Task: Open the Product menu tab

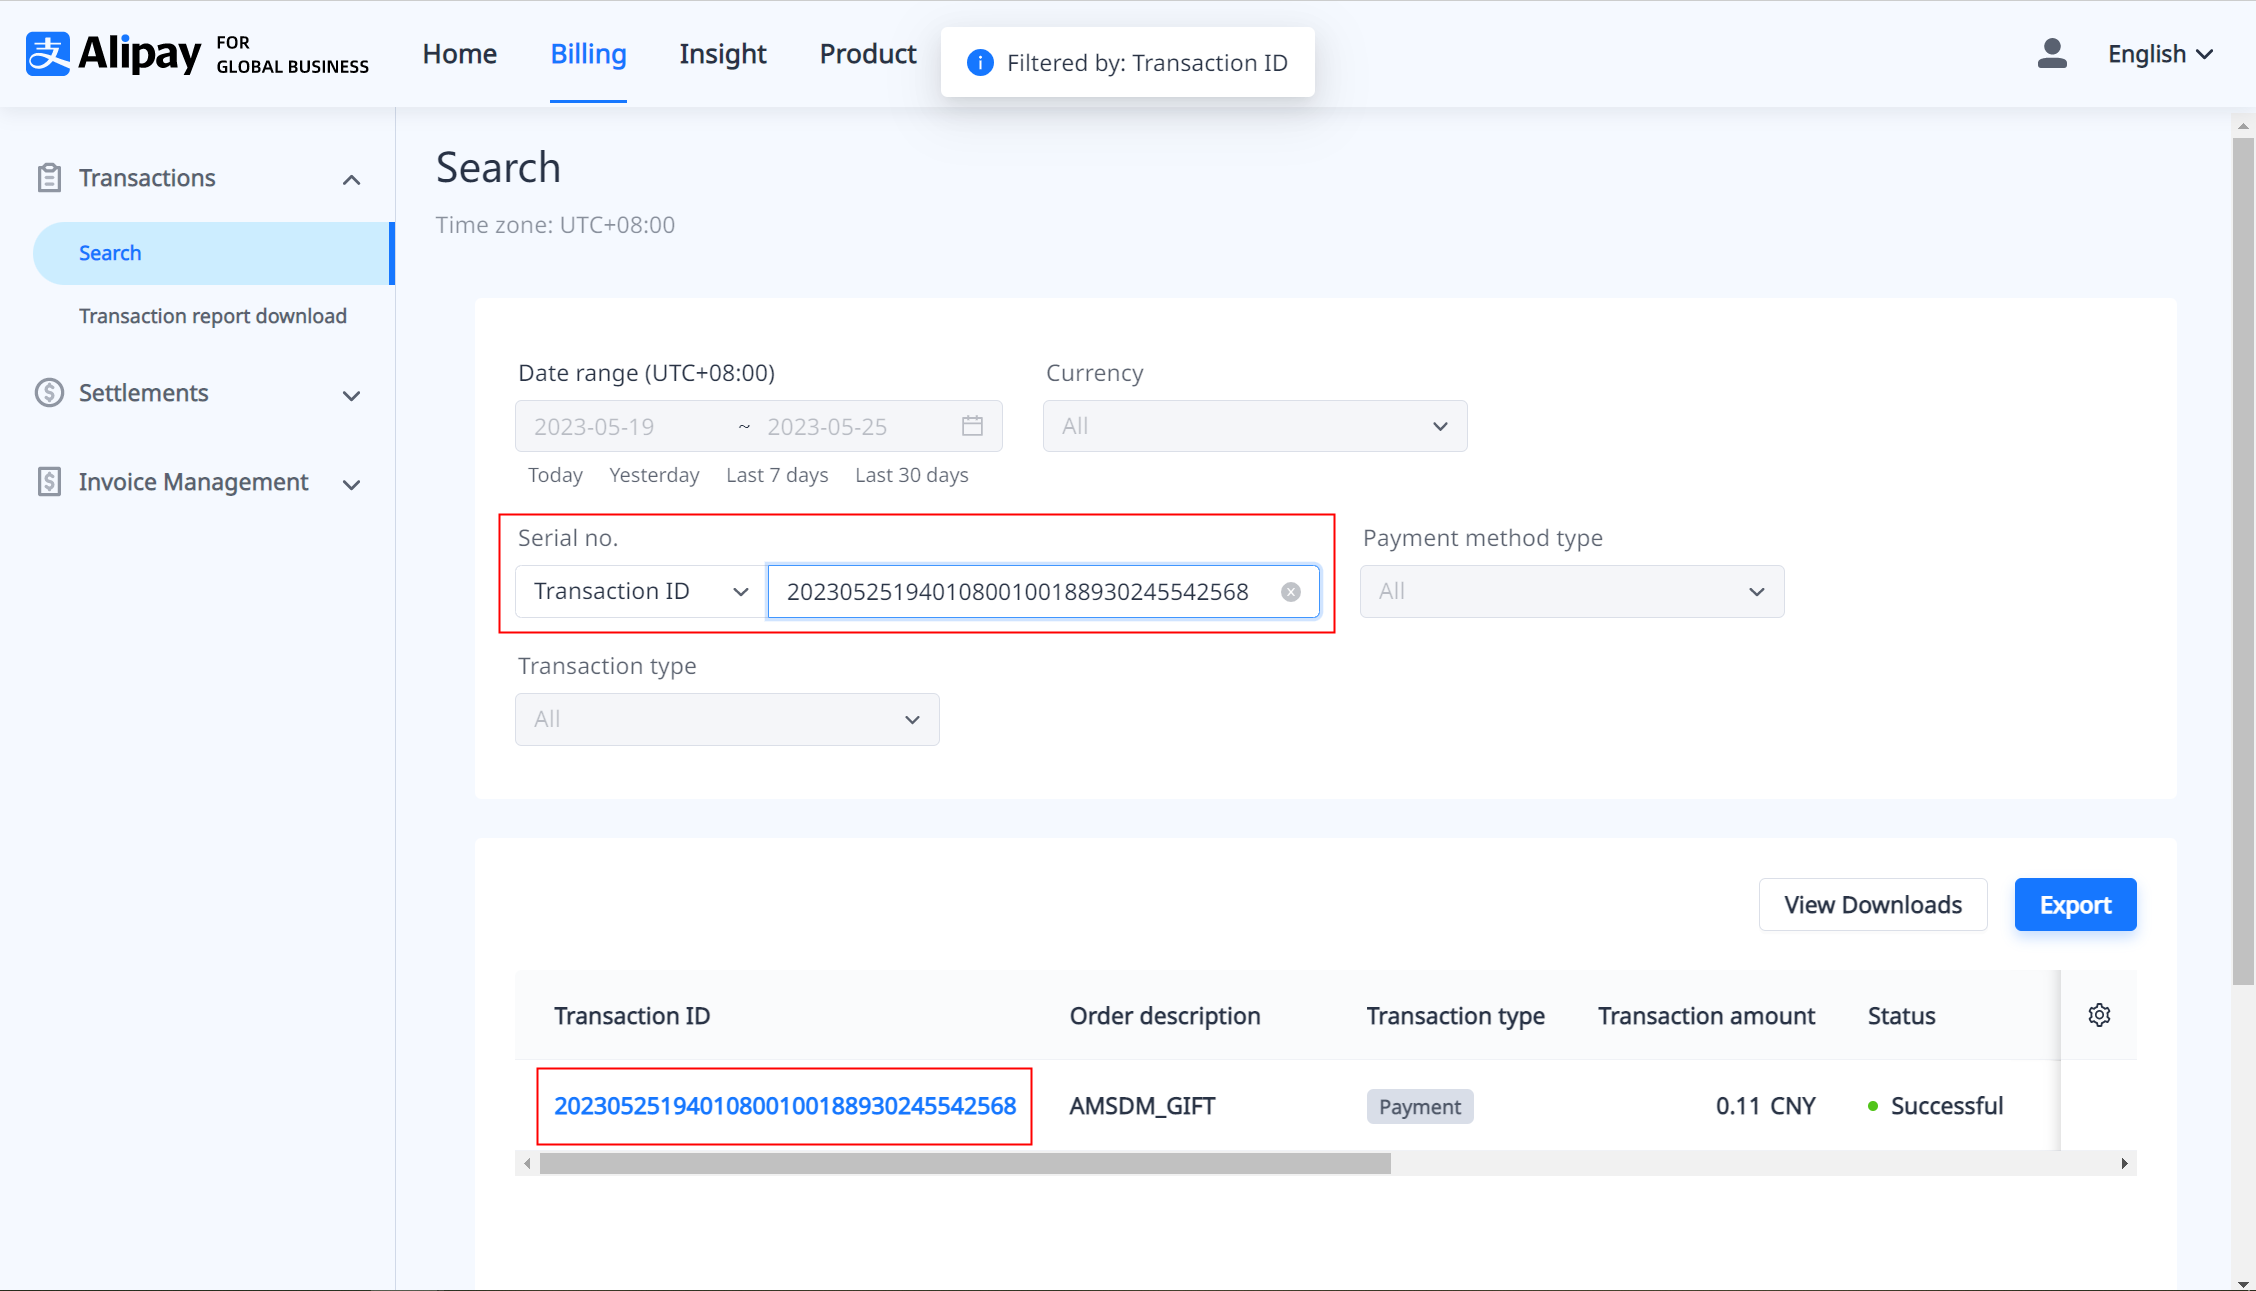Action: 867,54
